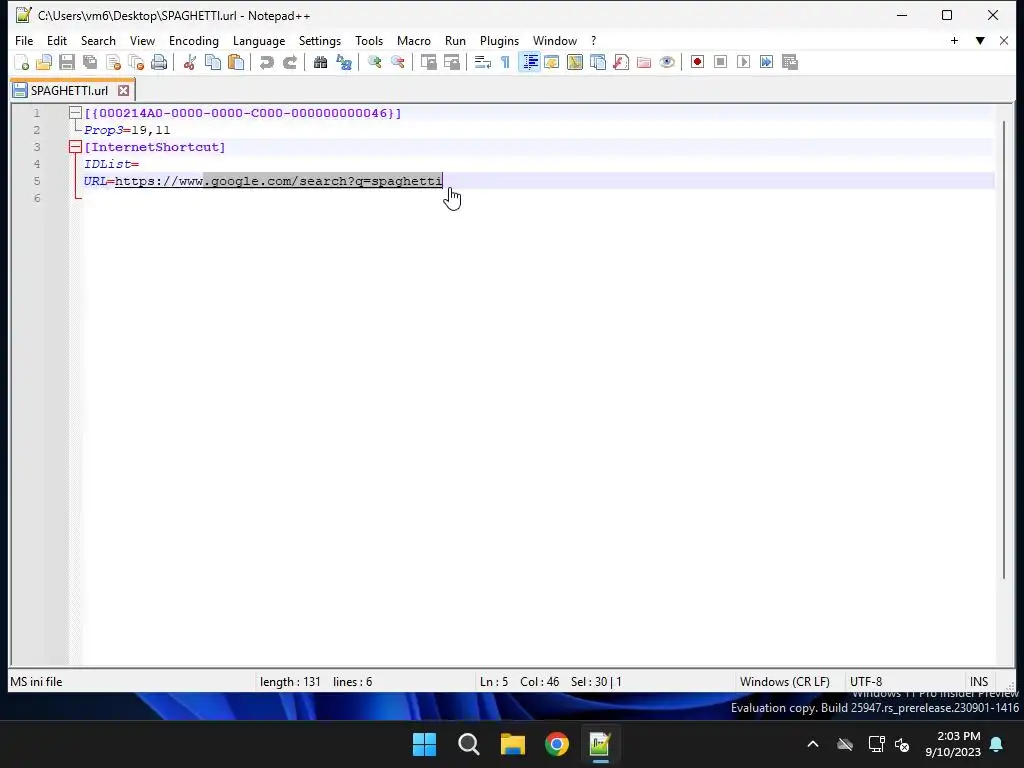Click Windows (CR LF) in status bar
Image resolution: width=1024 pixels, height=768 pixels.
pos(784,681)
